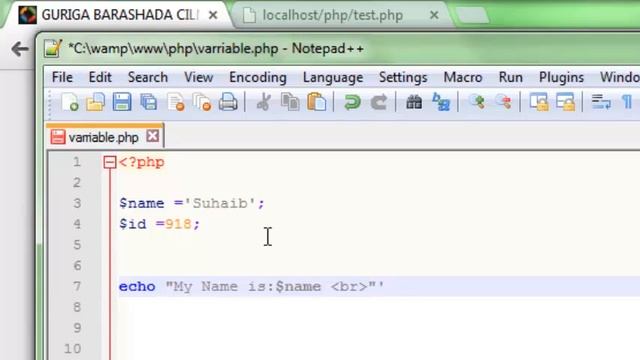Close the localhost/php/test.php browser tab
Image resolution: width=640 pixels, height=360 pixels.
(x=434, y=16)
